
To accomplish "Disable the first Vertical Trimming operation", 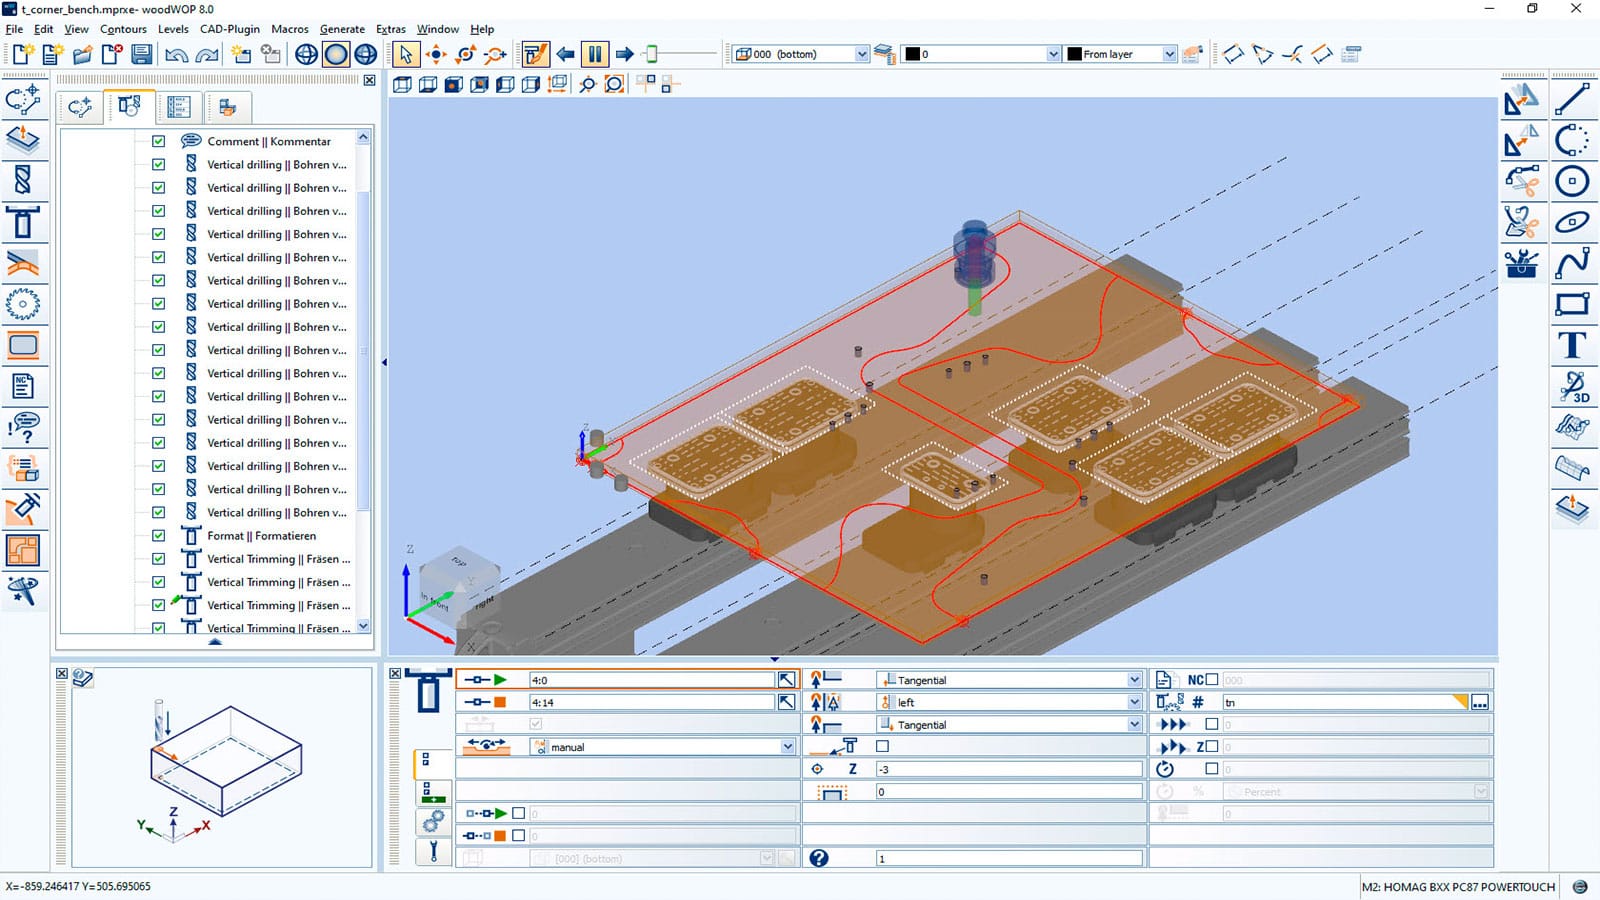I will pyautogui.click(x=158, y=558).
